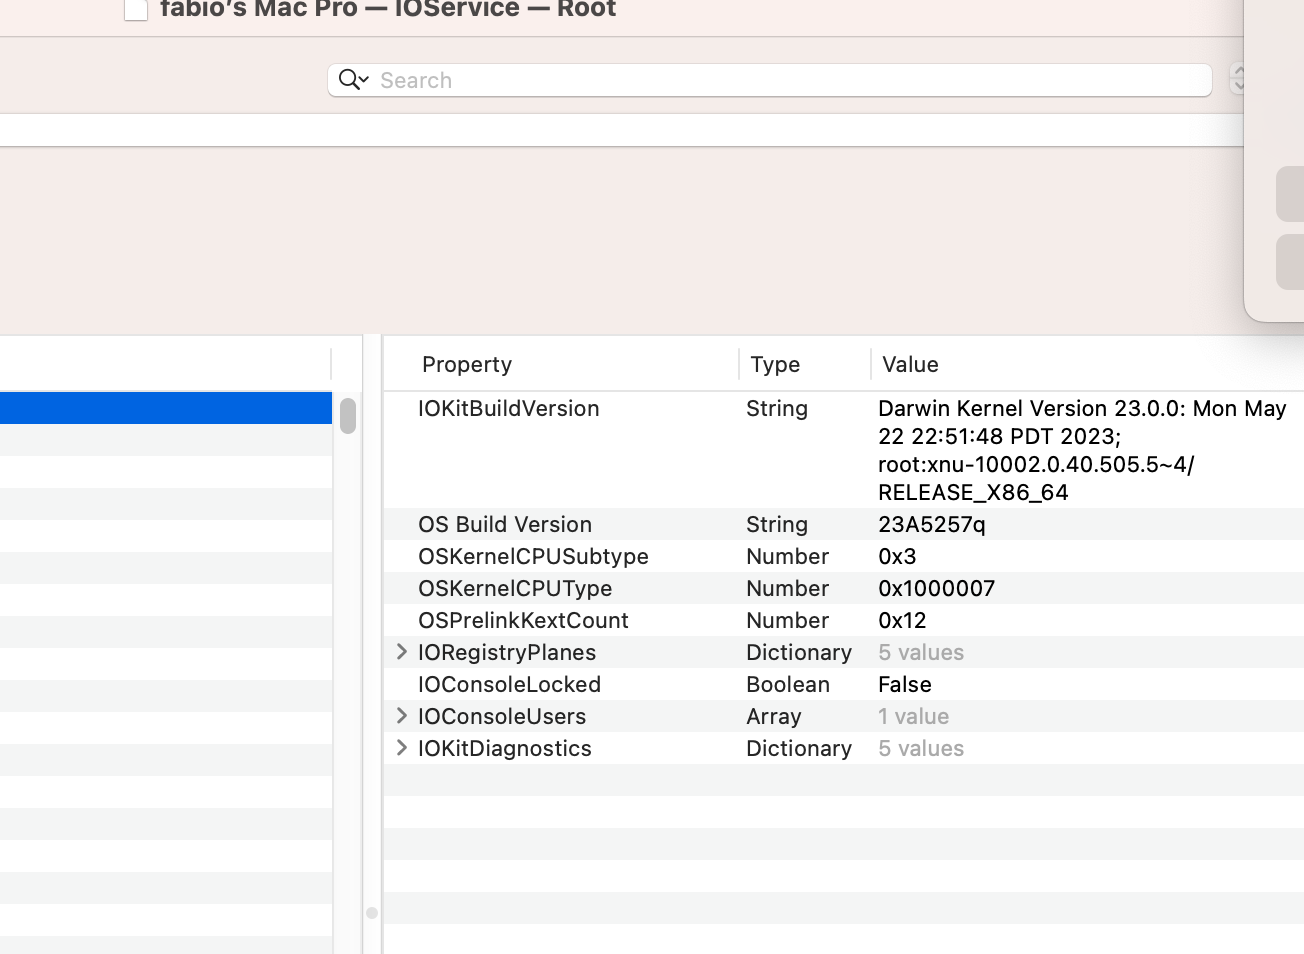The image size is (1304, 954).
Task: Expand the IORegistryPlanes dictionary row
Action: coord(402,652)
